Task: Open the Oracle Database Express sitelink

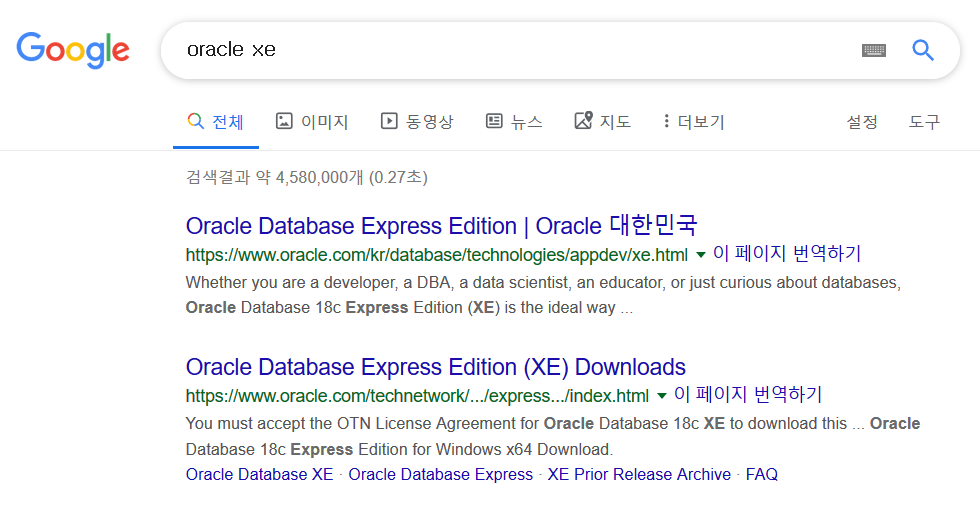Action: pos(441,475)
